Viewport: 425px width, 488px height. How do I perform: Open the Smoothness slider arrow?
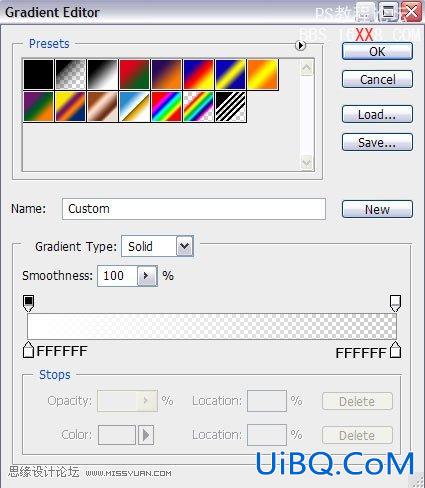pyautogui.click(x=147, y=276)
